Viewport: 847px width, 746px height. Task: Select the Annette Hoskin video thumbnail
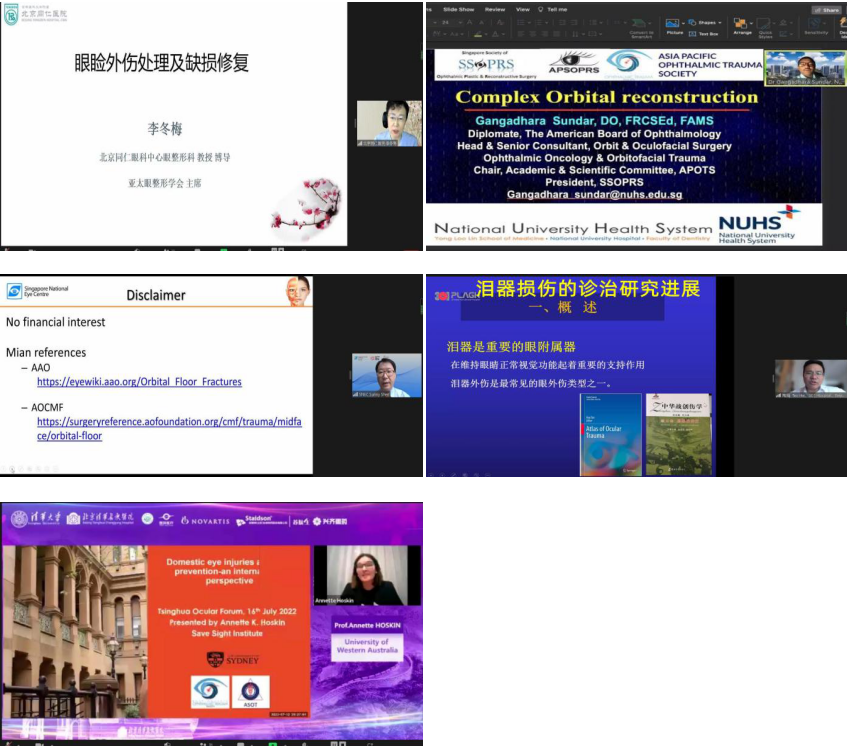pos(360,576)
